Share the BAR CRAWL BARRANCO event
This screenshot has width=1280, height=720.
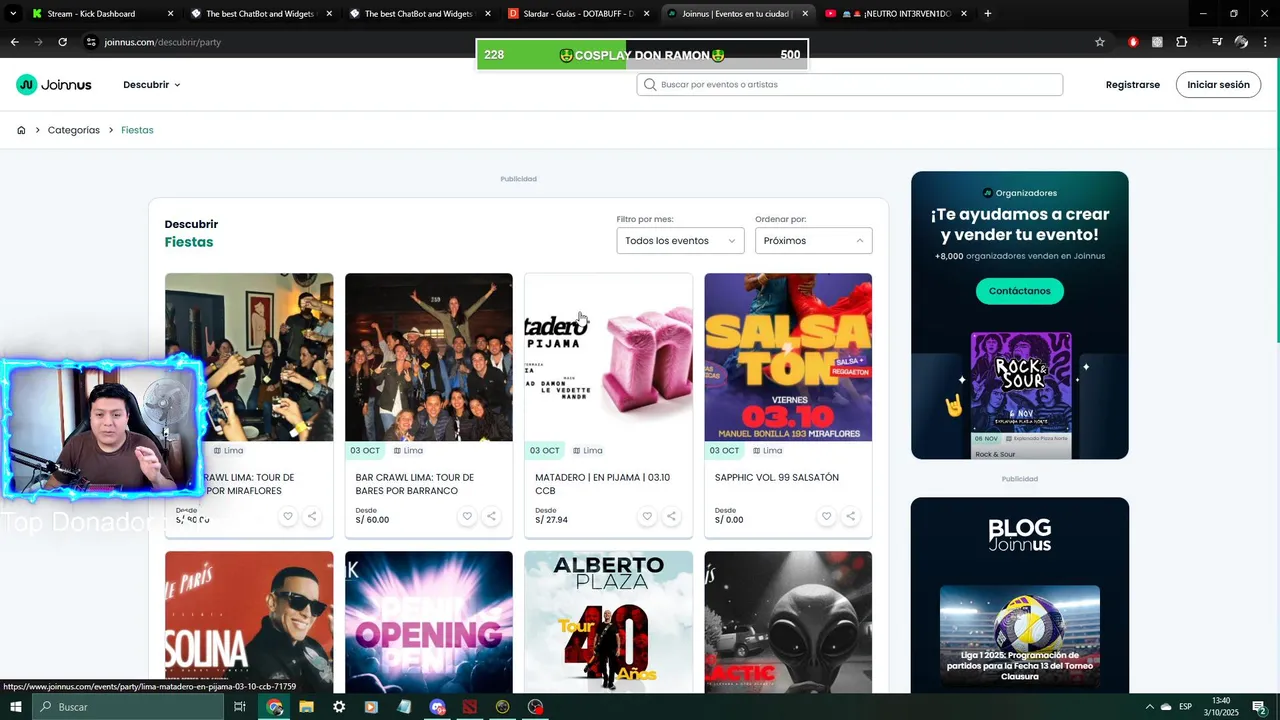tap(491, 516)
